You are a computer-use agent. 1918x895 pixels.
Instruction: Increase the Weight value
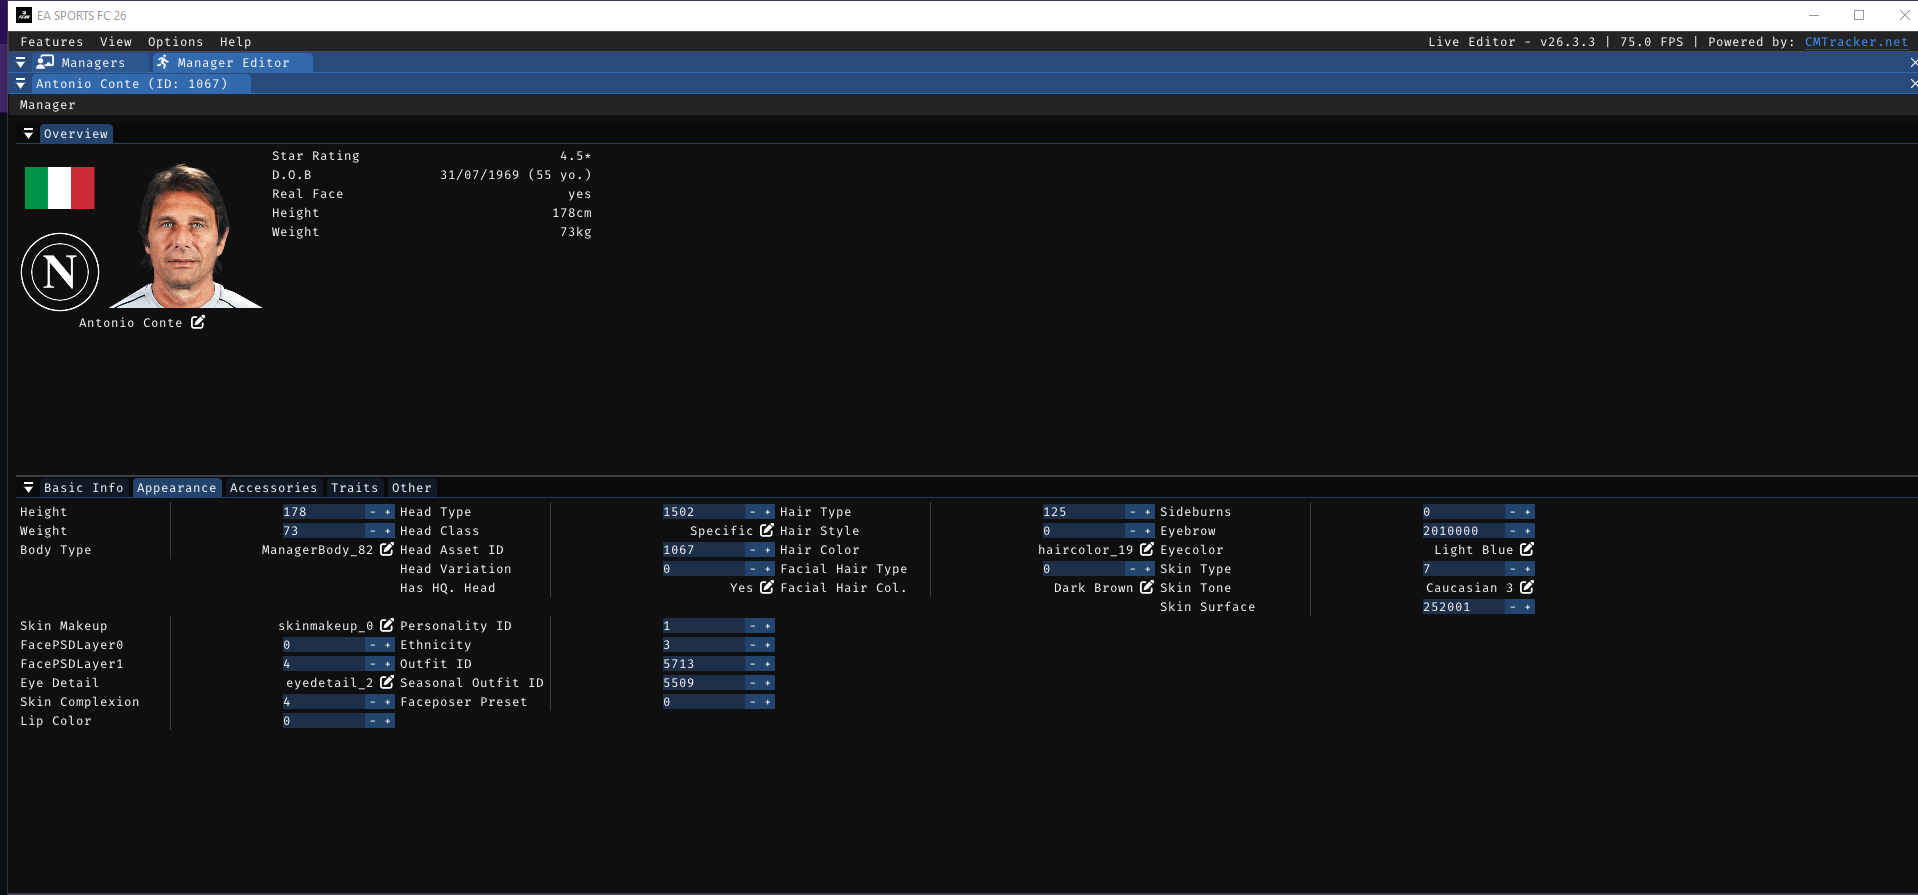(388, 531)
